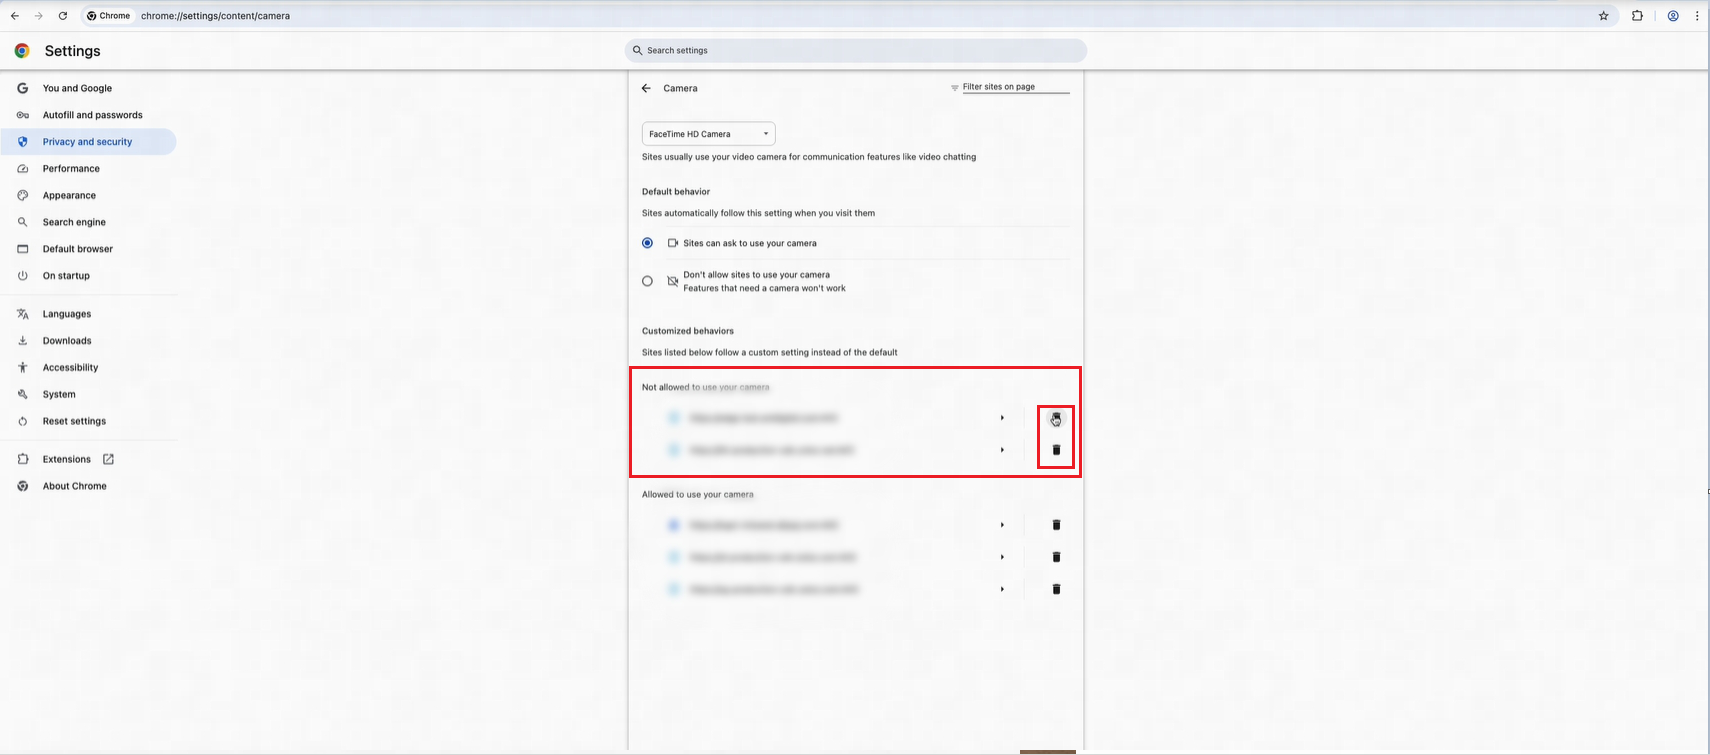
Task: Reload the page with the refresh icon
Action: 63,16
